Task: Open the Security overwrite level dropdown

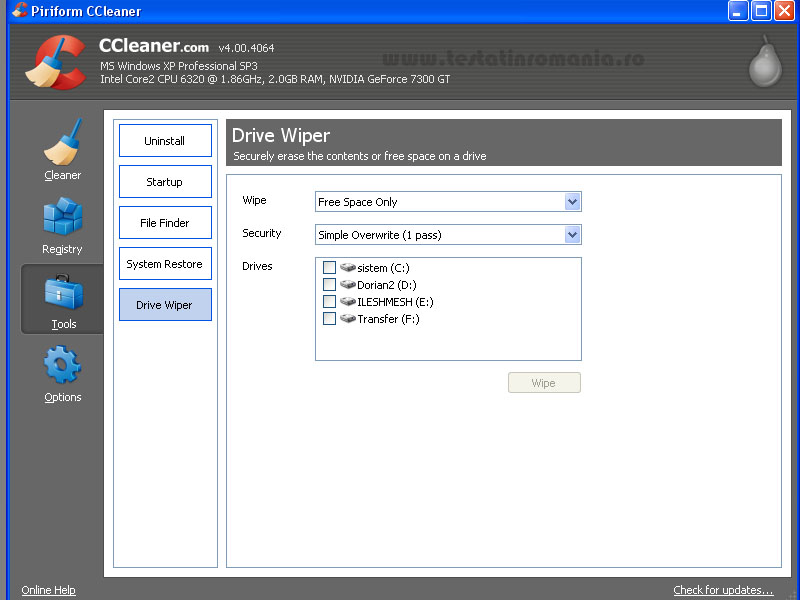Action: (x=572, y=235)
